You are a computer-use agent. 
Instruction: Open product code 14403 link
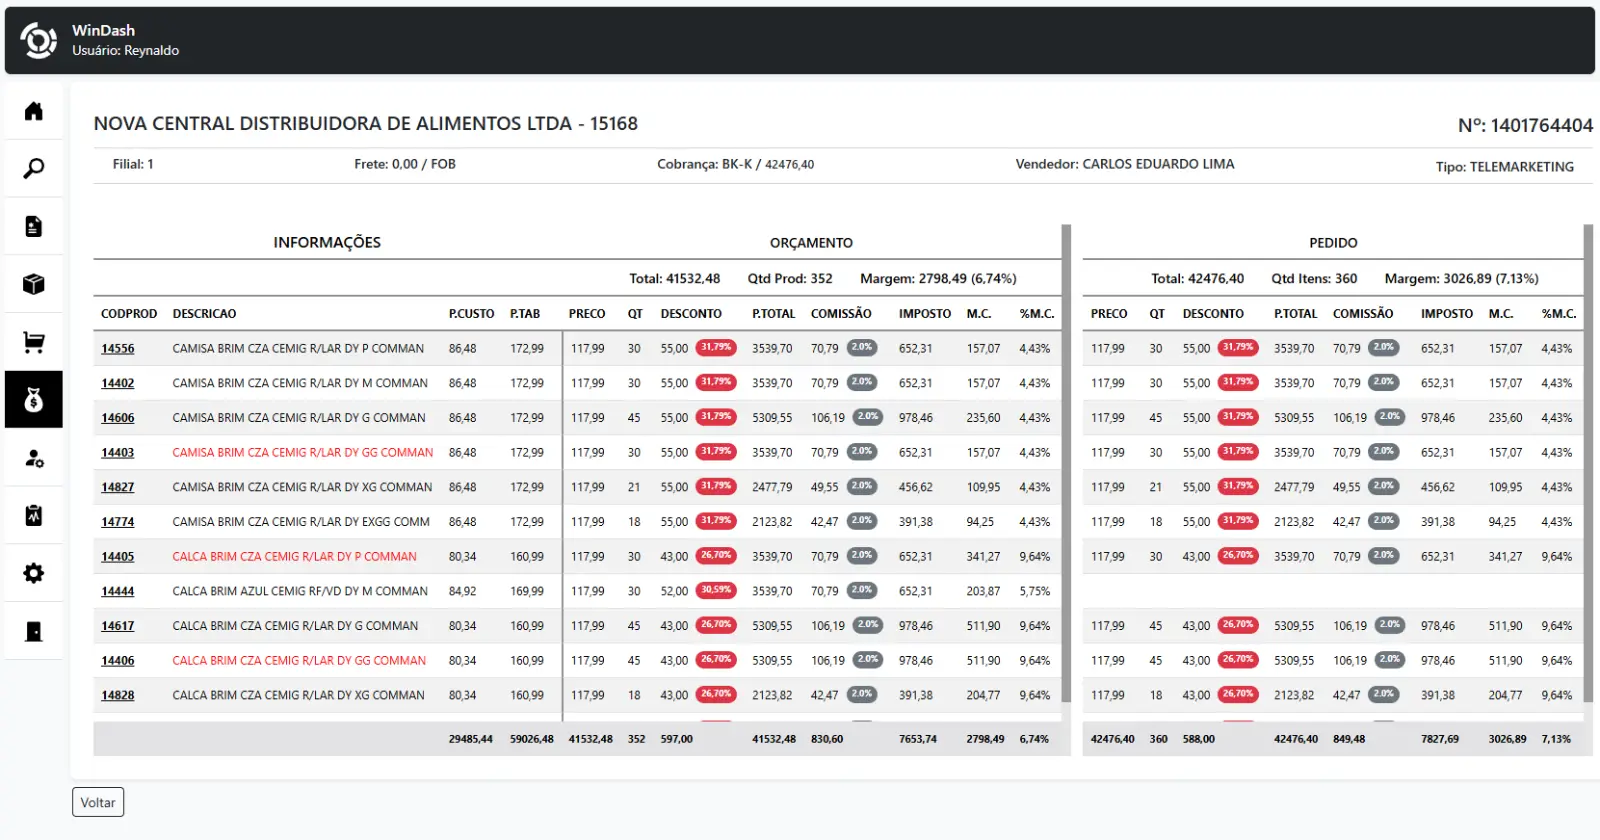[x=117, y=453]
